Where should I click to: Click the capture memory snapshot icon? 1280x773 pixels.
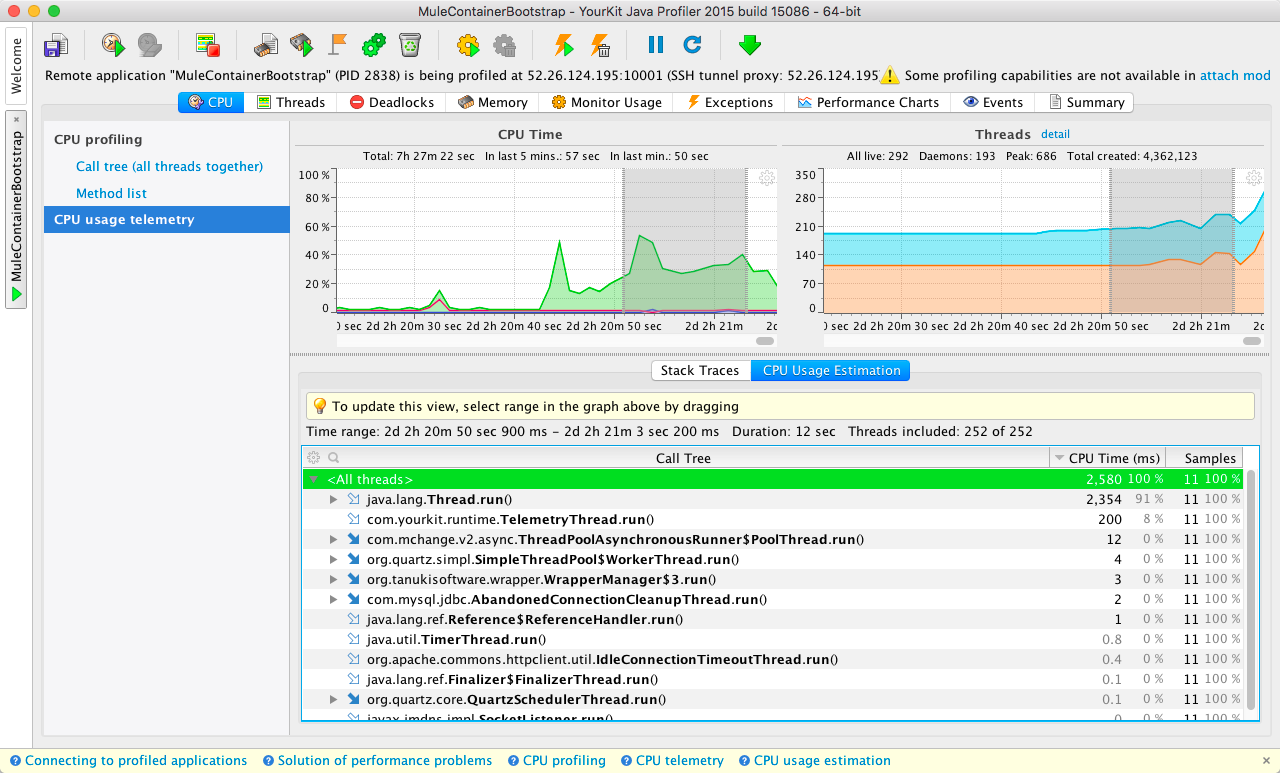(x=265, y=45)
